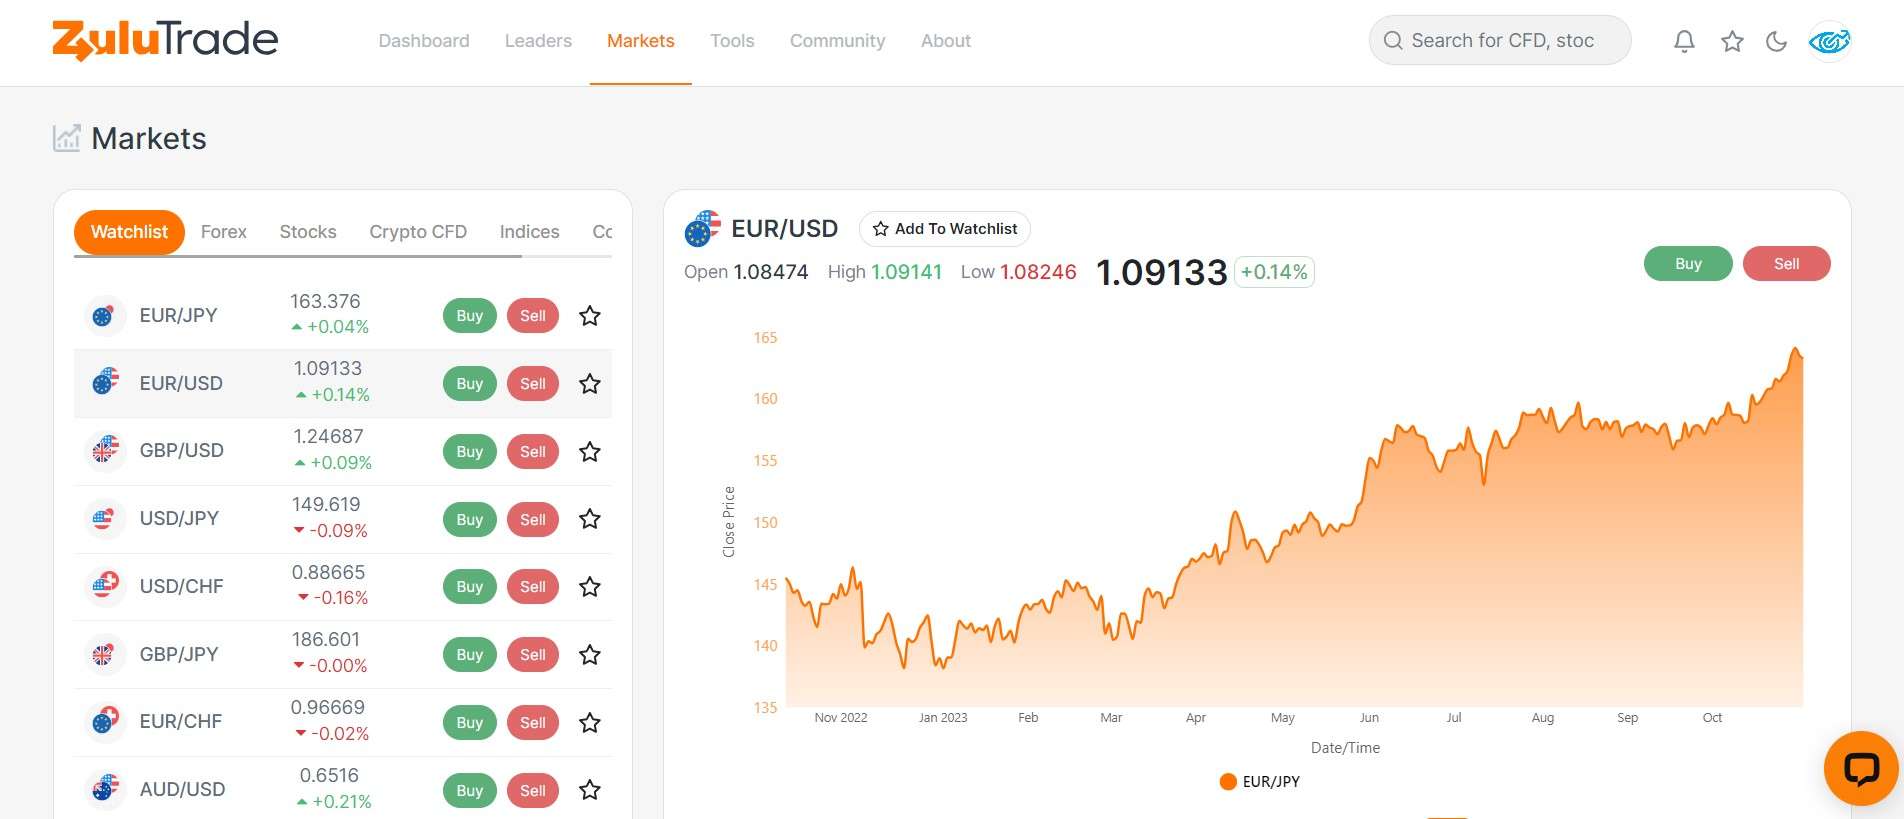Click the EUR/USD flag icon in watchlist
The image size is (1904, 819).
105,383
